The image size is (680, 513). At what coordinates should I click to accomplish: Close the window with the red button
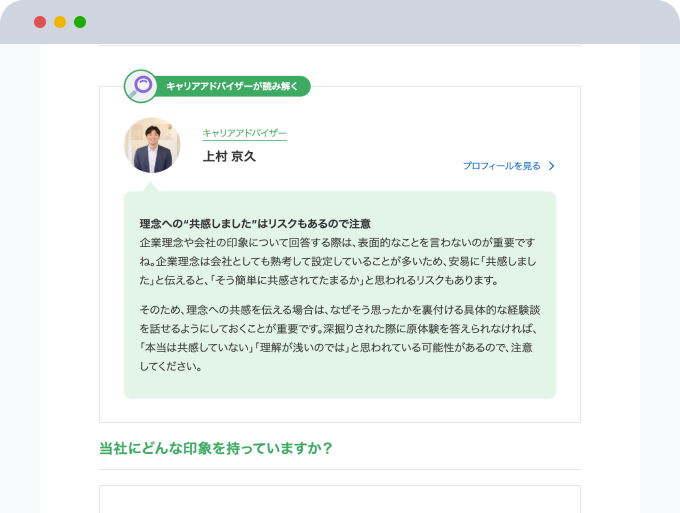(x=40, y=22)
